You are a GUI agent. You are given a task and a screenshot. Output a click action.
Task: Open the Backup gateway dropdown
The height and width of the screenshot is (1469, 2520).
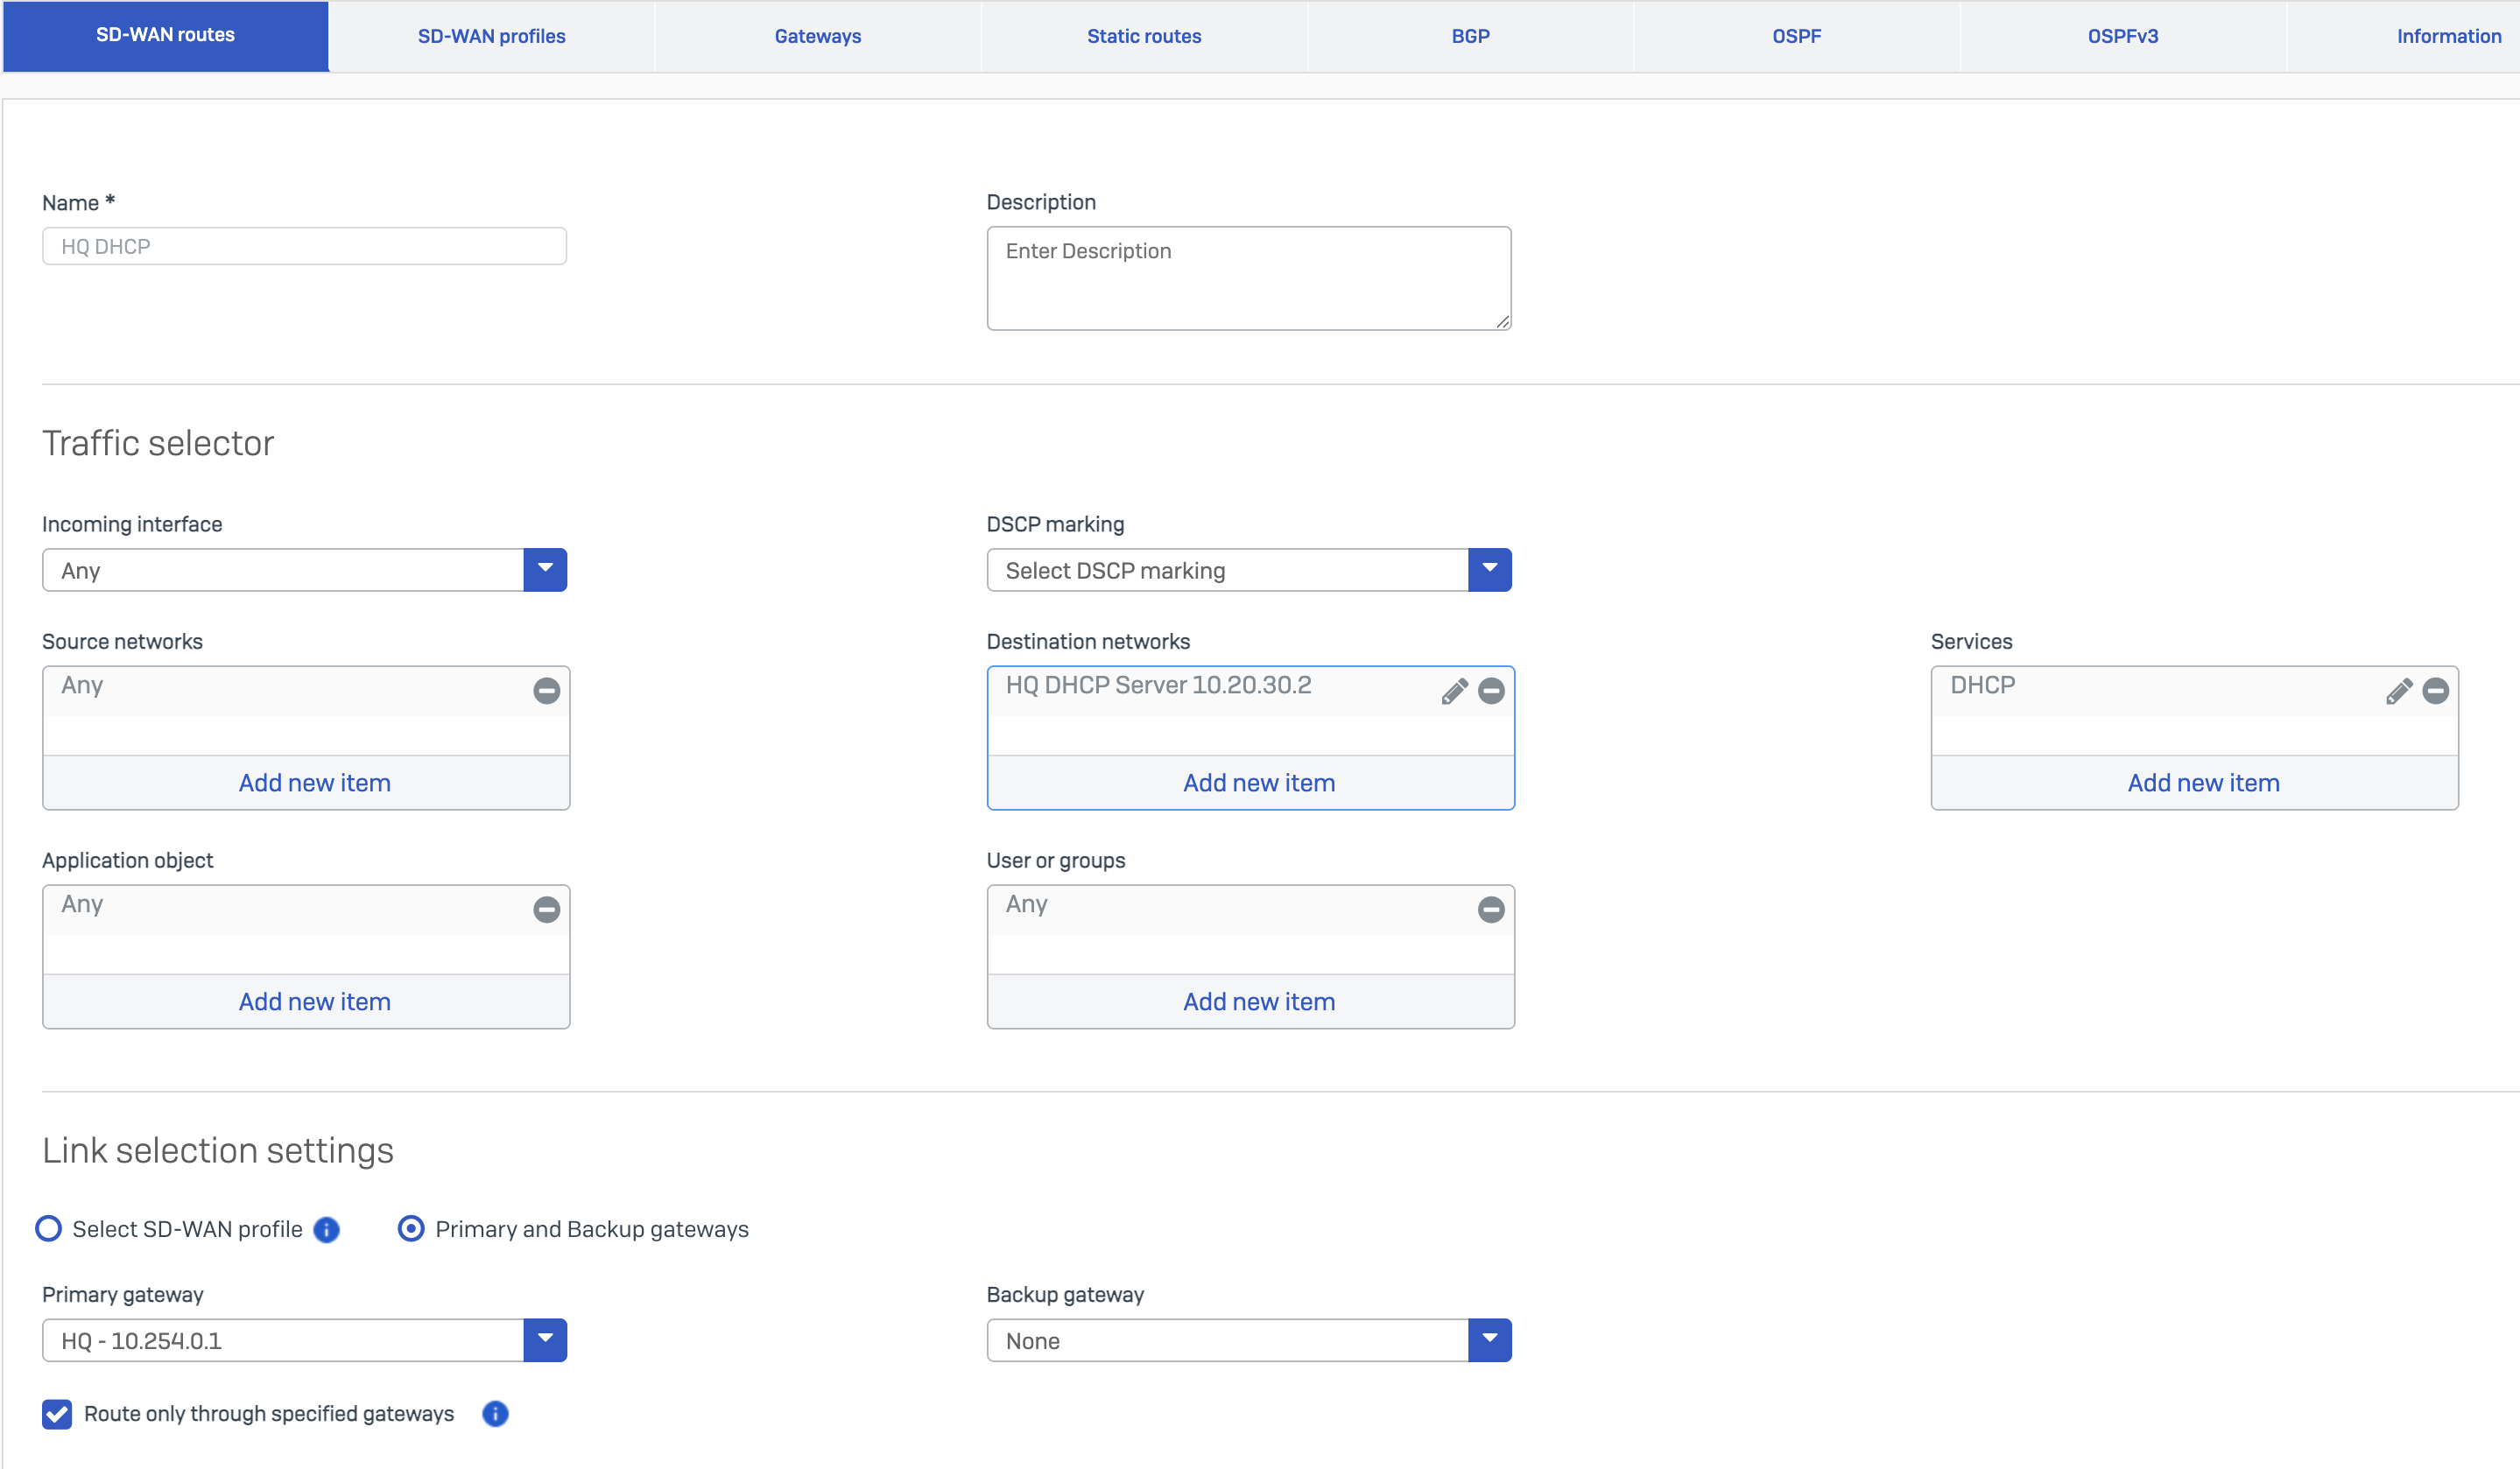1489,1340
